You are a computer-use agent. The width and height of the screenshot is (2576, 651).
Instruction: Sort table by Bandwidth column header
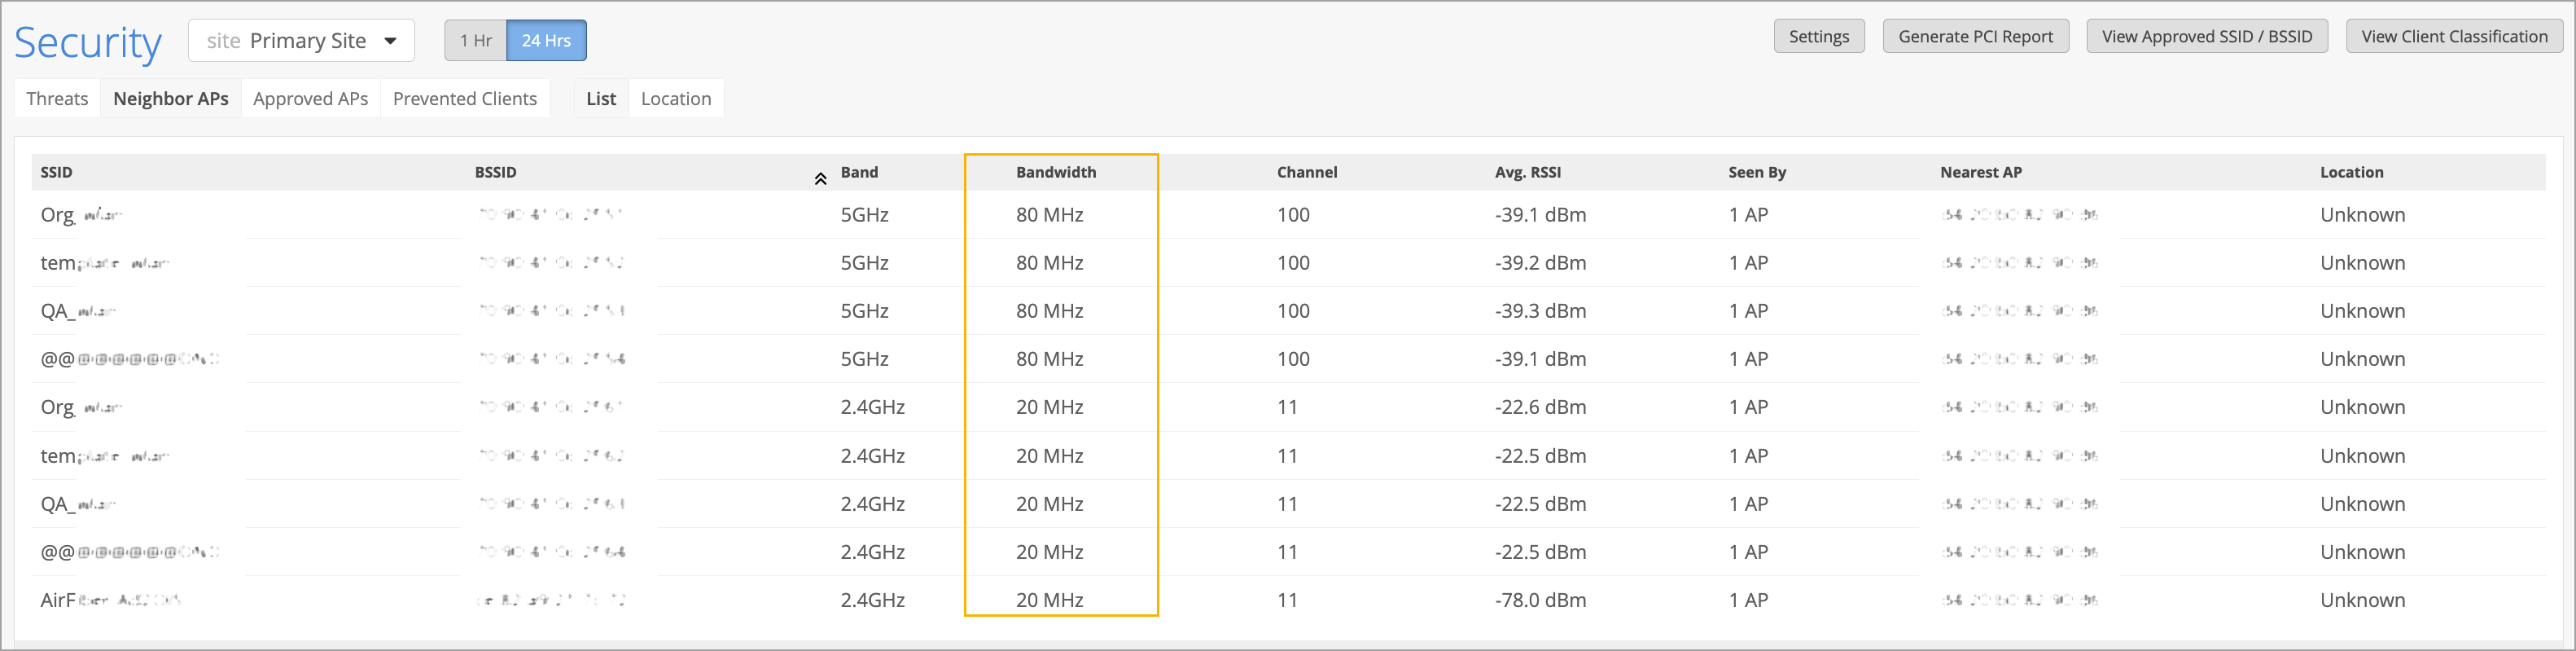(x=1055, y=172)
